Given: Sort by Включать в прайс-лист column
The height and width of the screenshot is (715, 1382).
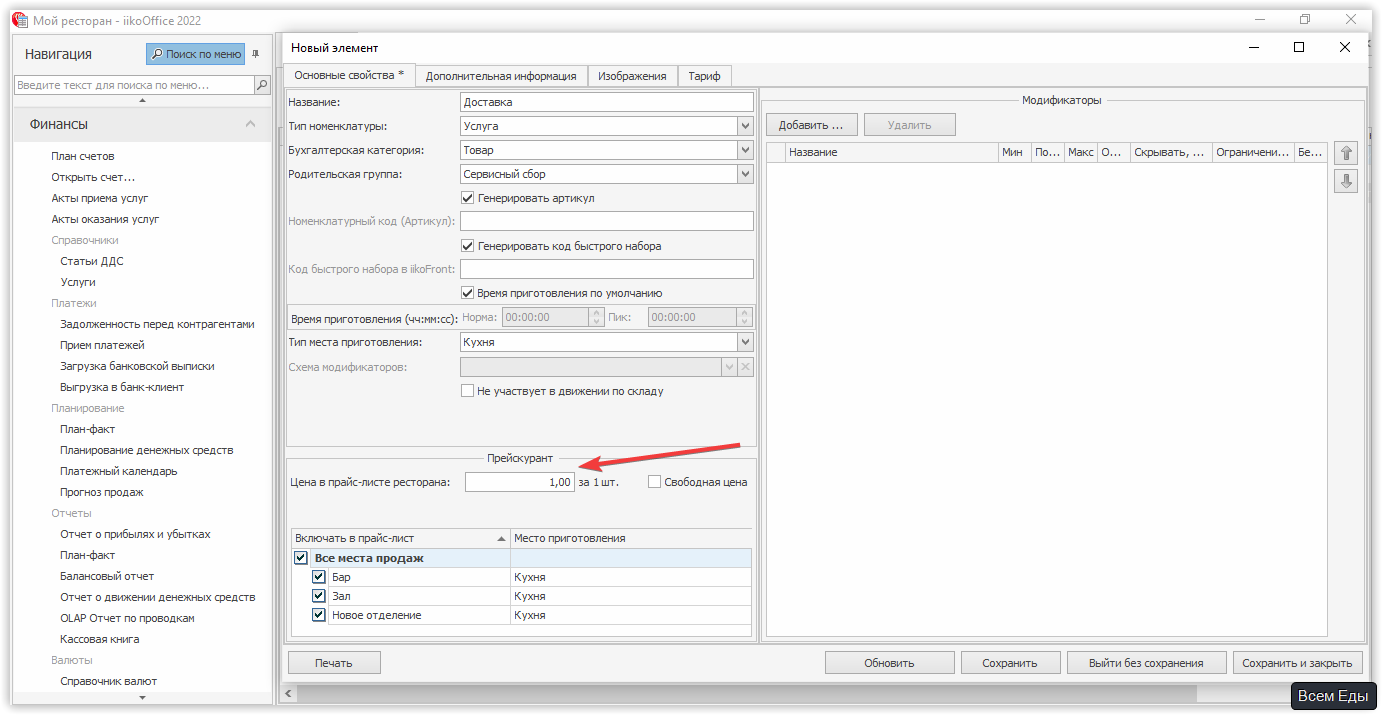Looking at the screenshot, I should pos(400,538).
